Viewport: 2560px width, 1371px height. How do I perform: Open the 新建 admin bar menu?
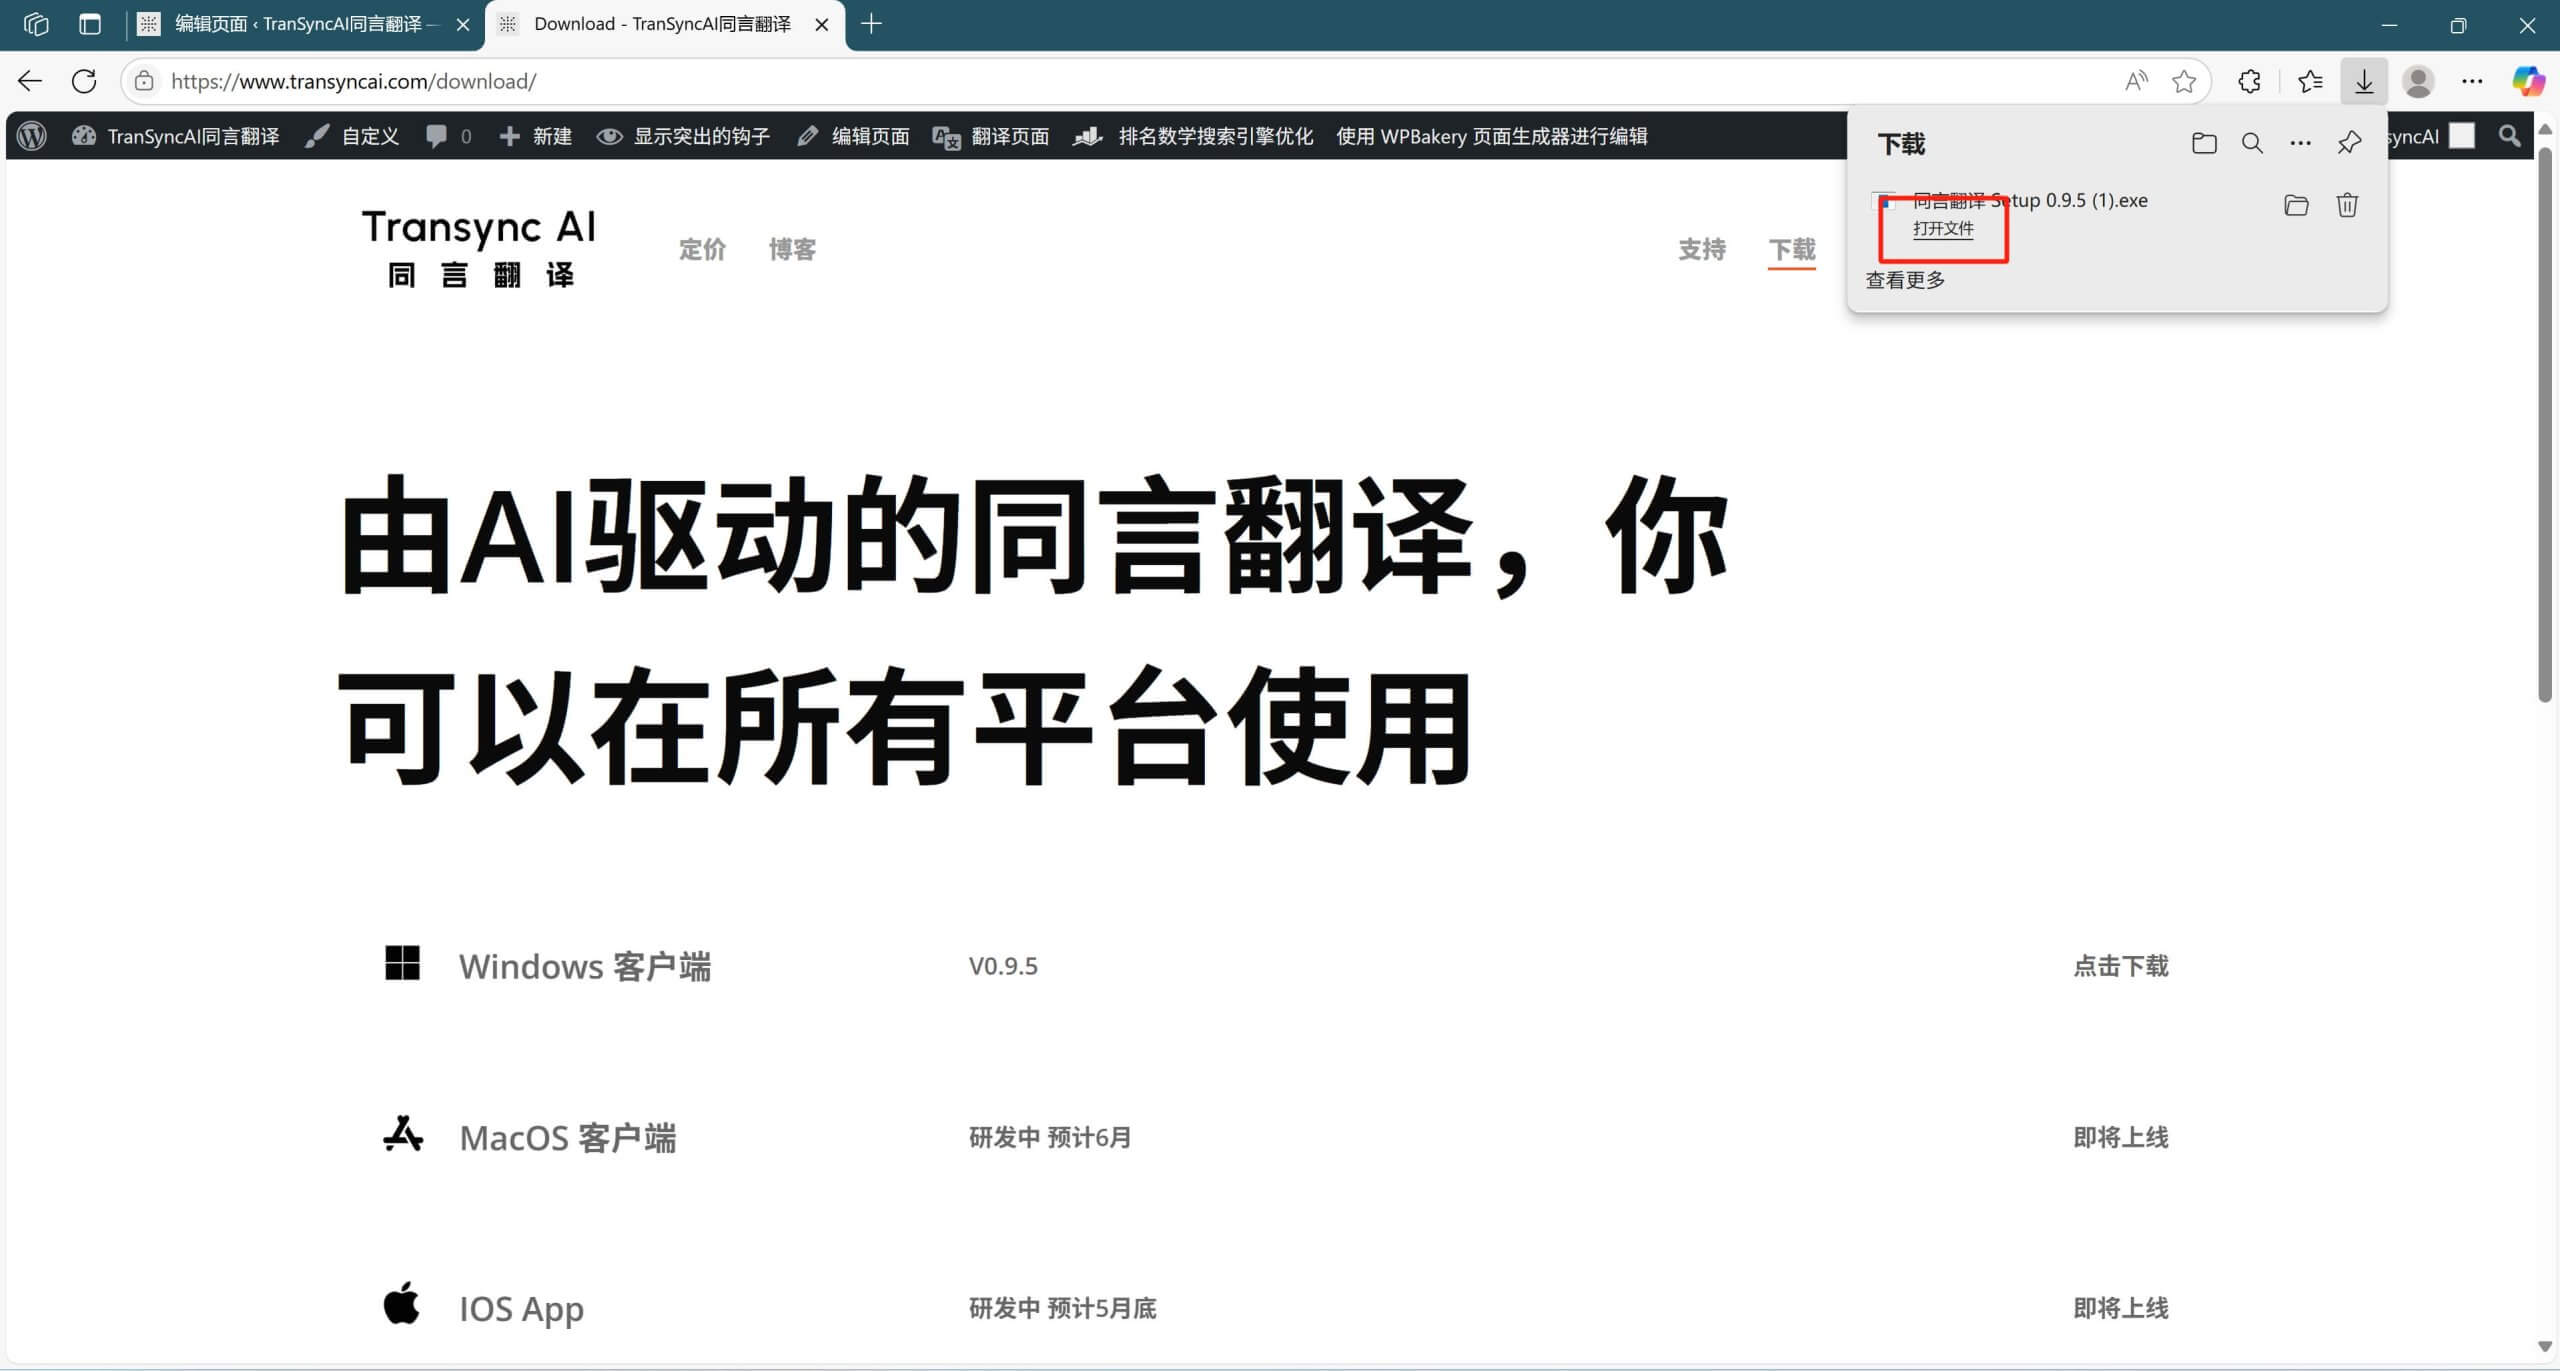(536, 136)
